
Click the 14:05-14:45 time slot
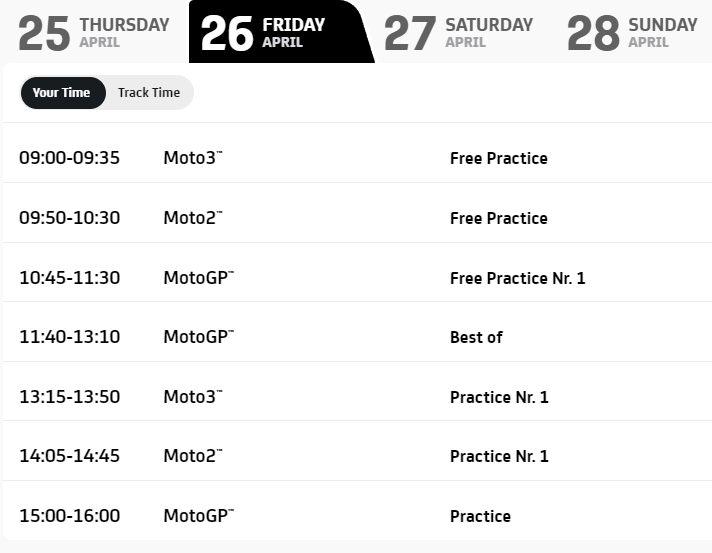(69, 456)
